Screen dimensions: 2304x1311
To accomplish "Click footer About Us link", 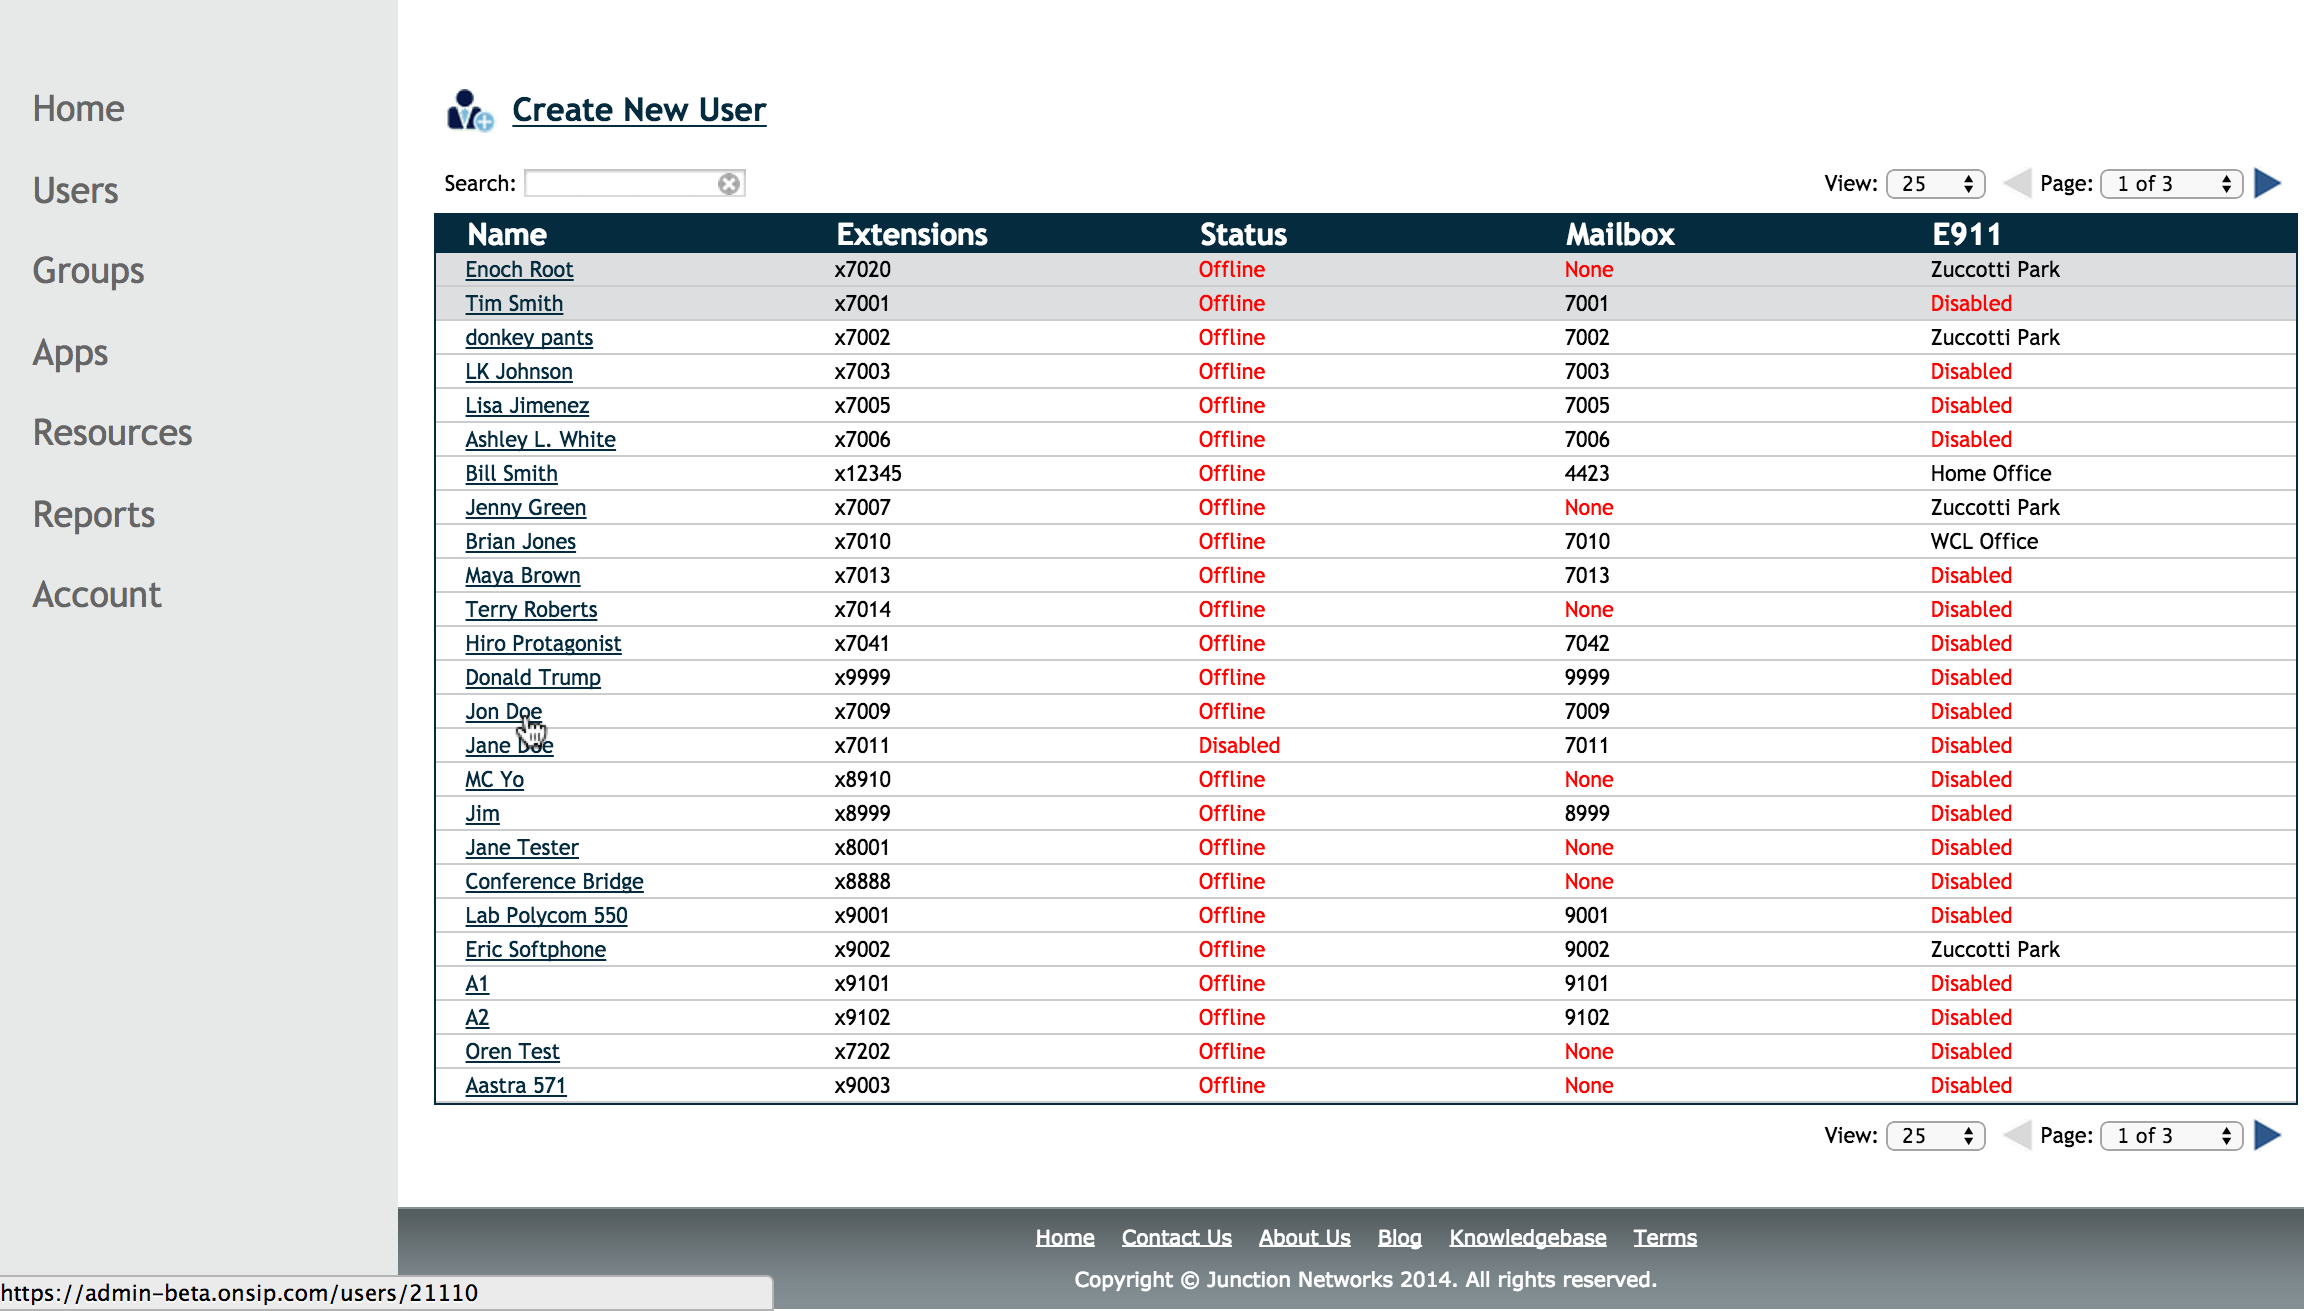I will pos(1305,1238).
